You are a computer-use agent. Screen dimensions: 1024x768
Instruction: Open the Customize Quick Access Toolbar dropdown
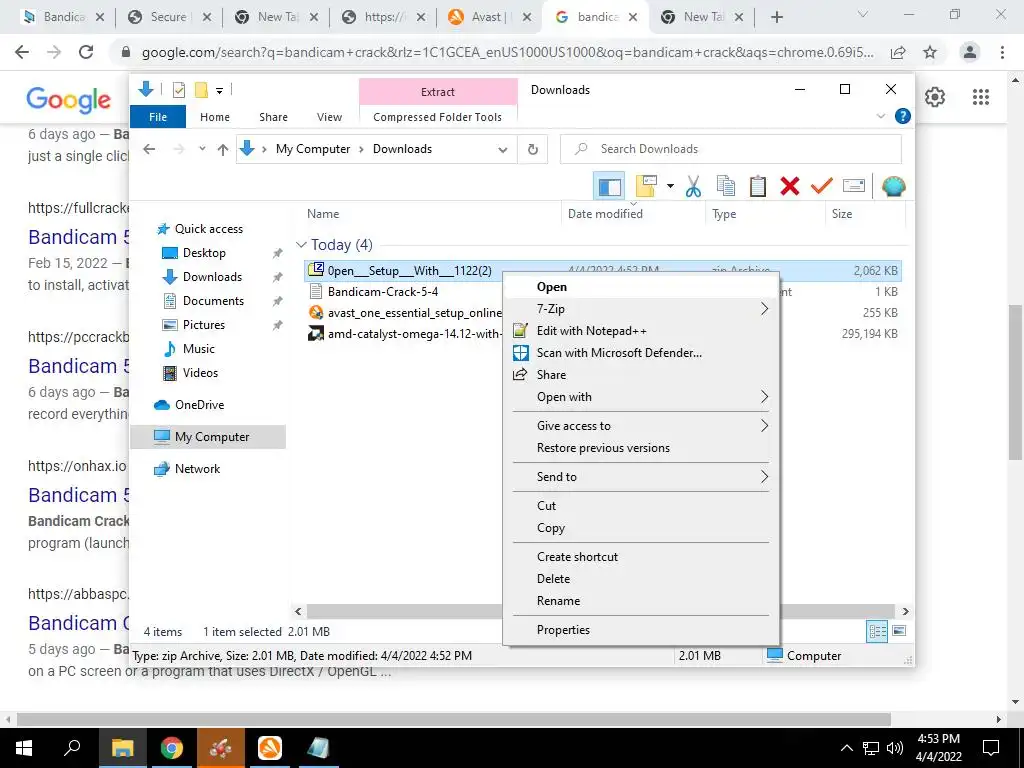219,91
